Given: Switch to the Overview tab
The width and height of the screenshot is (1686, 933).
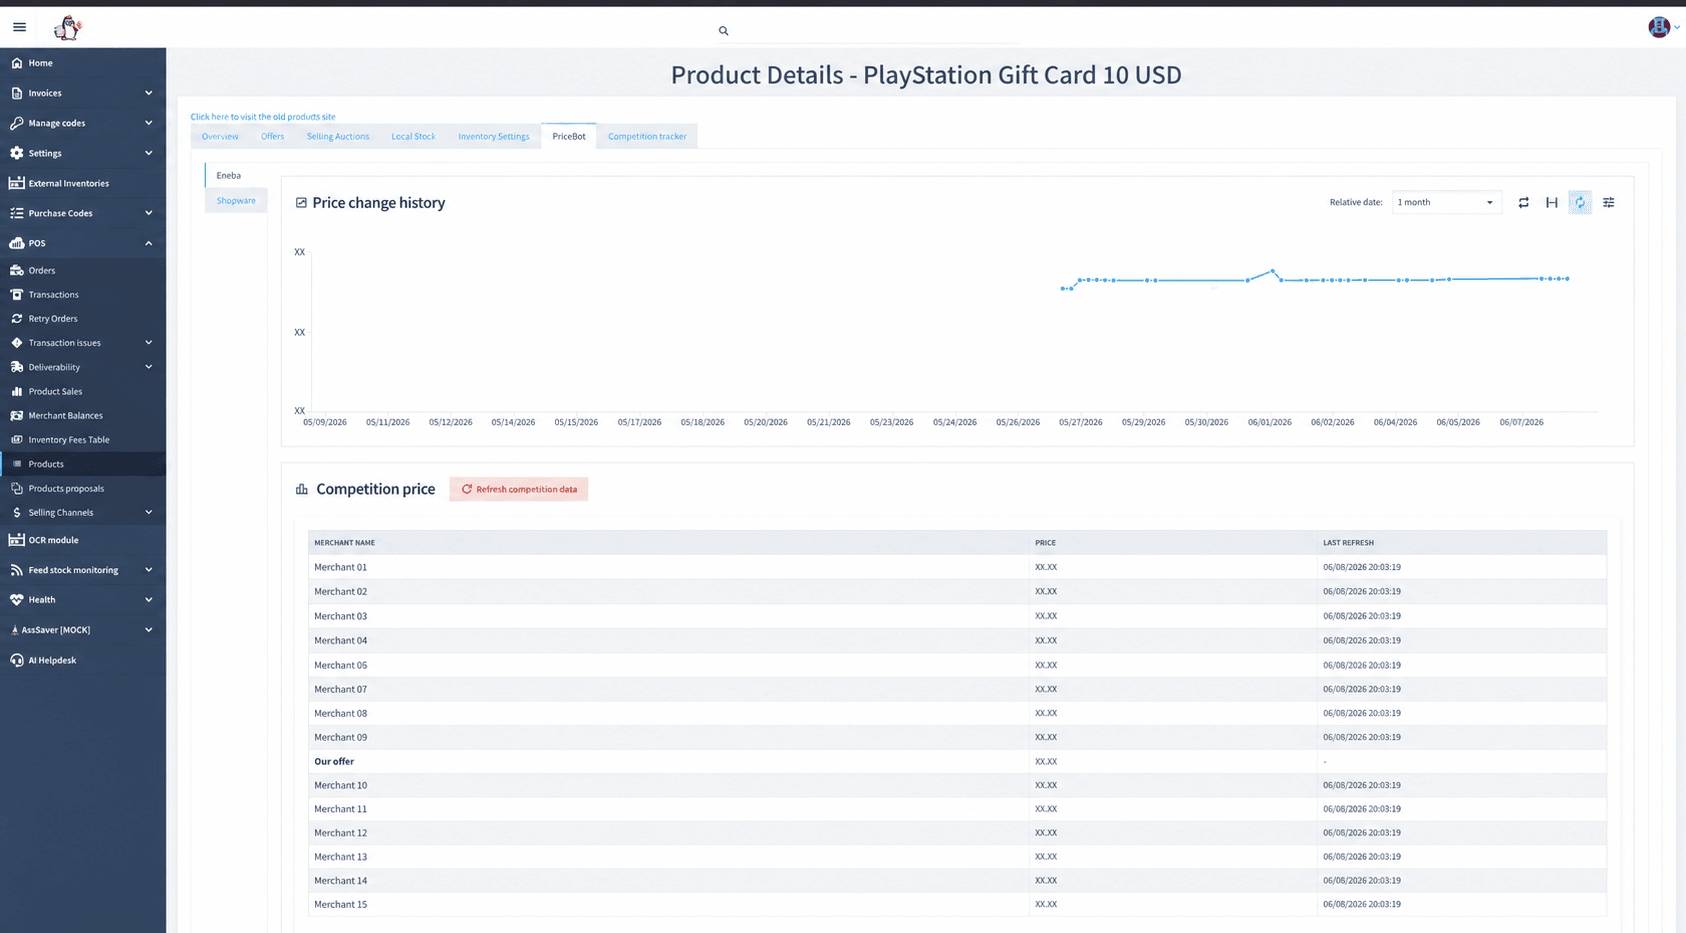Looking at the screenshot, I should click(220, 136).
